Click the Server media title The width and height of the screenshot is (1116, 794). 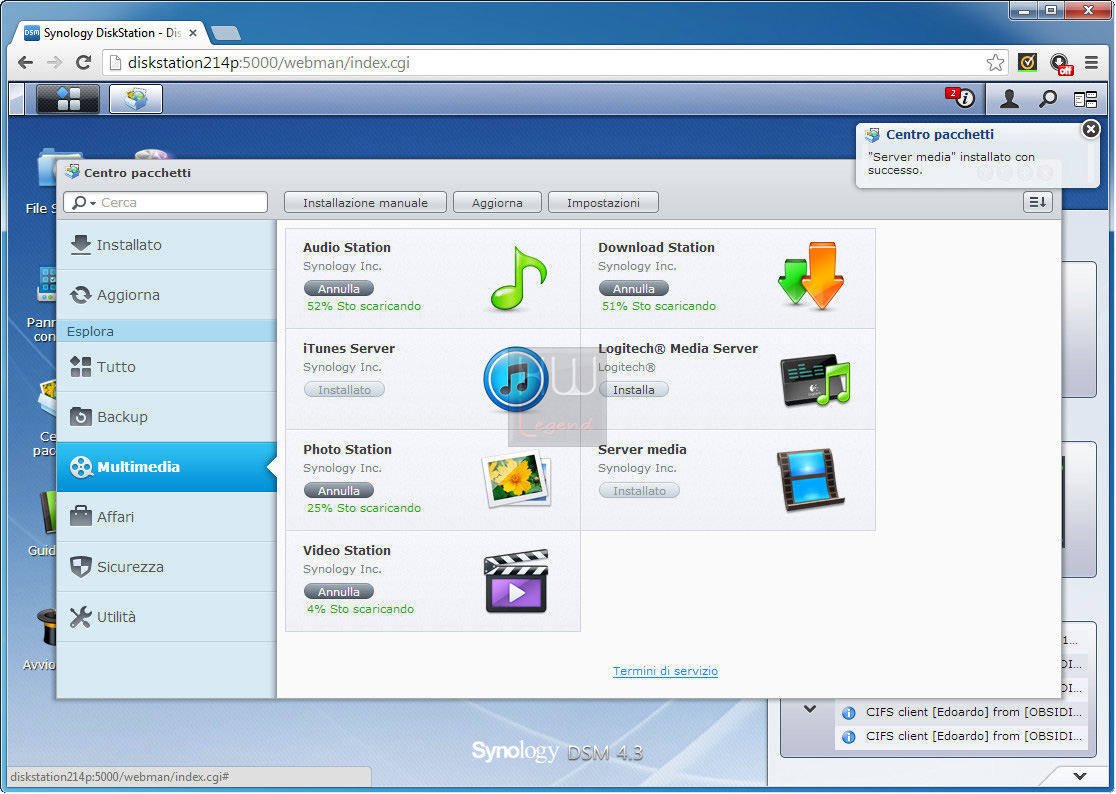click(642, 450)
